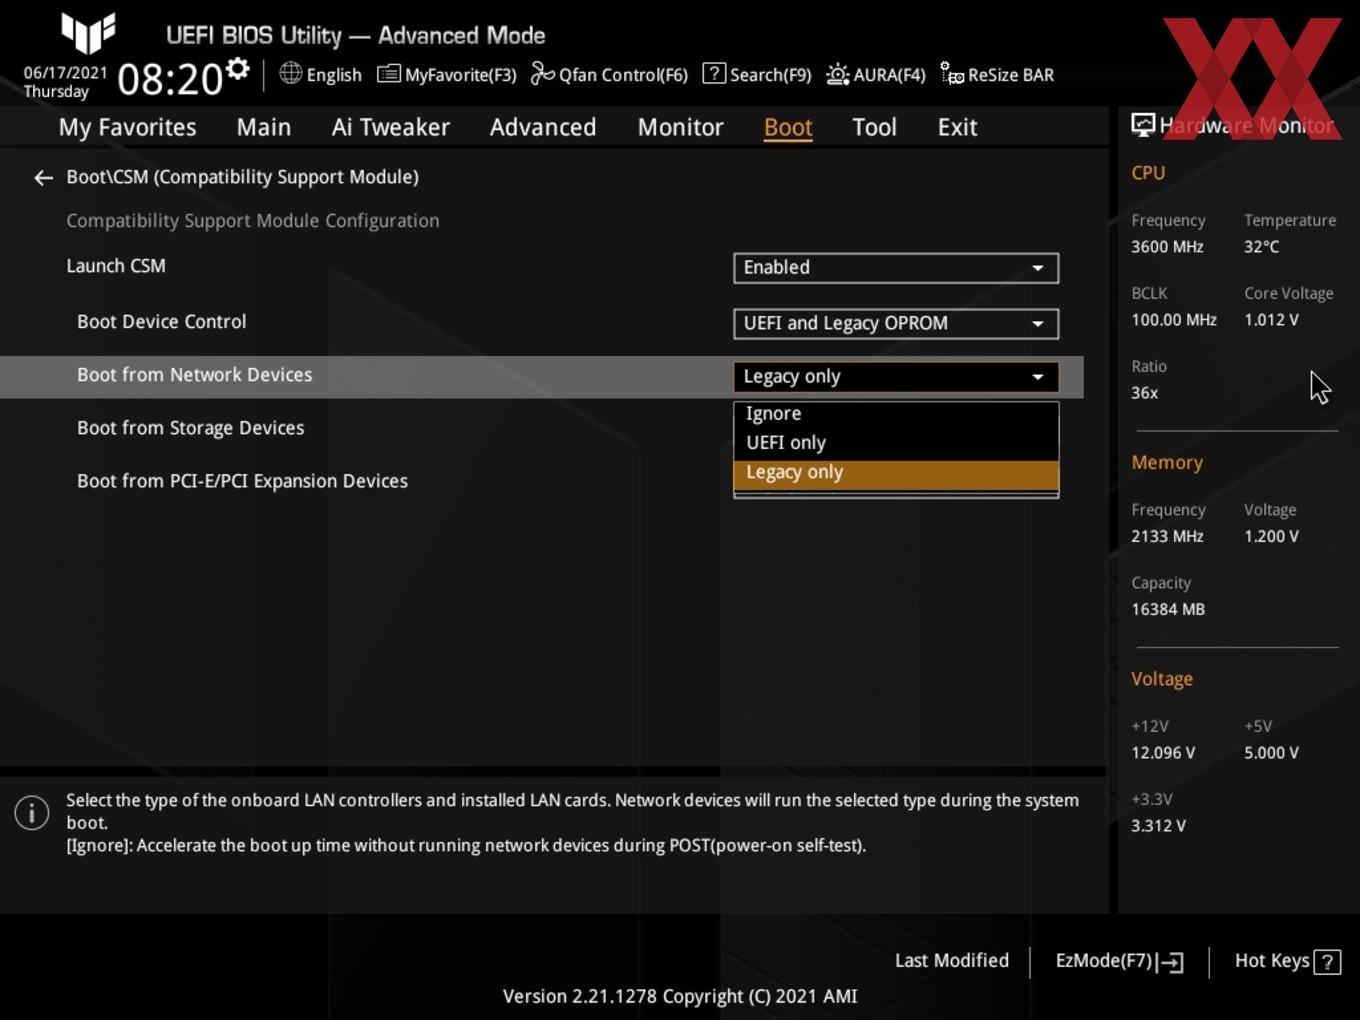The image size is (1360, 1020).
Task: Switch to My Favorites tab
Action: point(127,127)
